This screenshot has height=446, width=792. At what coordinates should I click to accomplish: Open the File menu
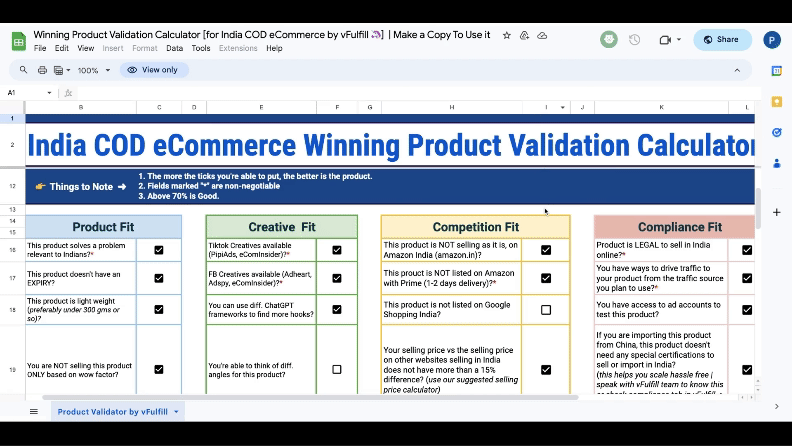pyautogui.click(x=40, y=48)
